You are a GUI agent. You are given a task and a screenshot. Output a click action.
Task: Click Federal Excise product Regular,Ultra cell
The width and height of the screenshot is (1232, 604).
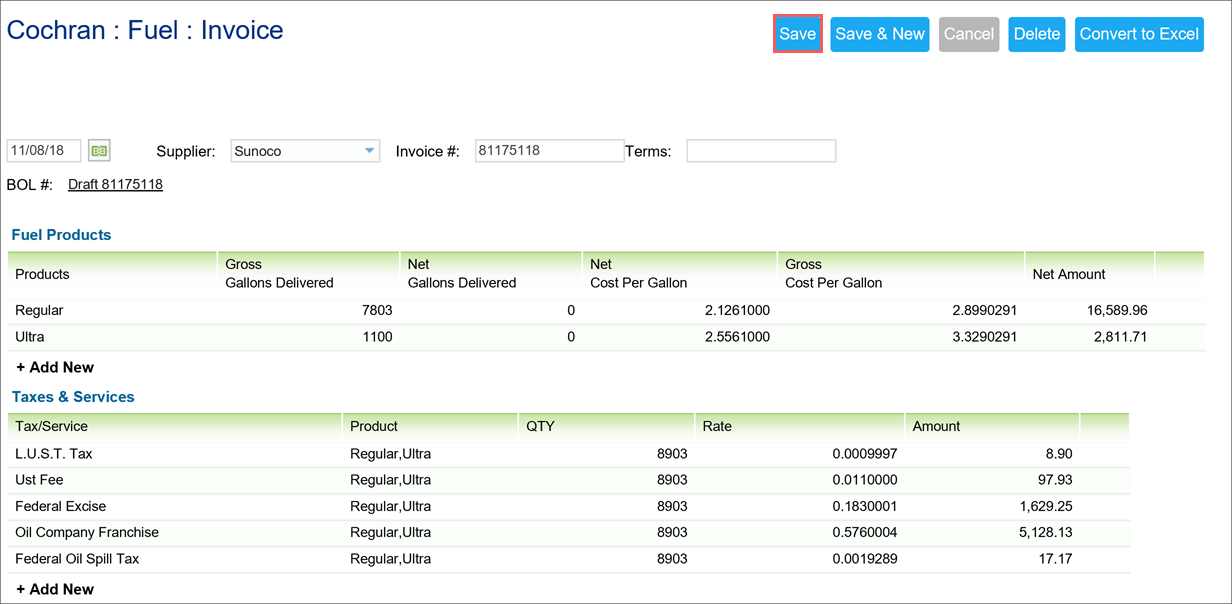point(390,506)
